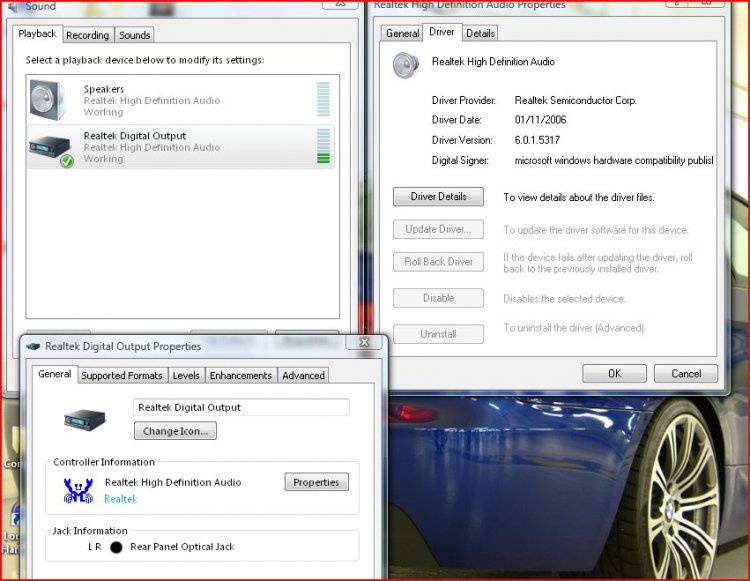Click the receiver icon beside Change Icon
750x581 pixels.
coord(85,419)
